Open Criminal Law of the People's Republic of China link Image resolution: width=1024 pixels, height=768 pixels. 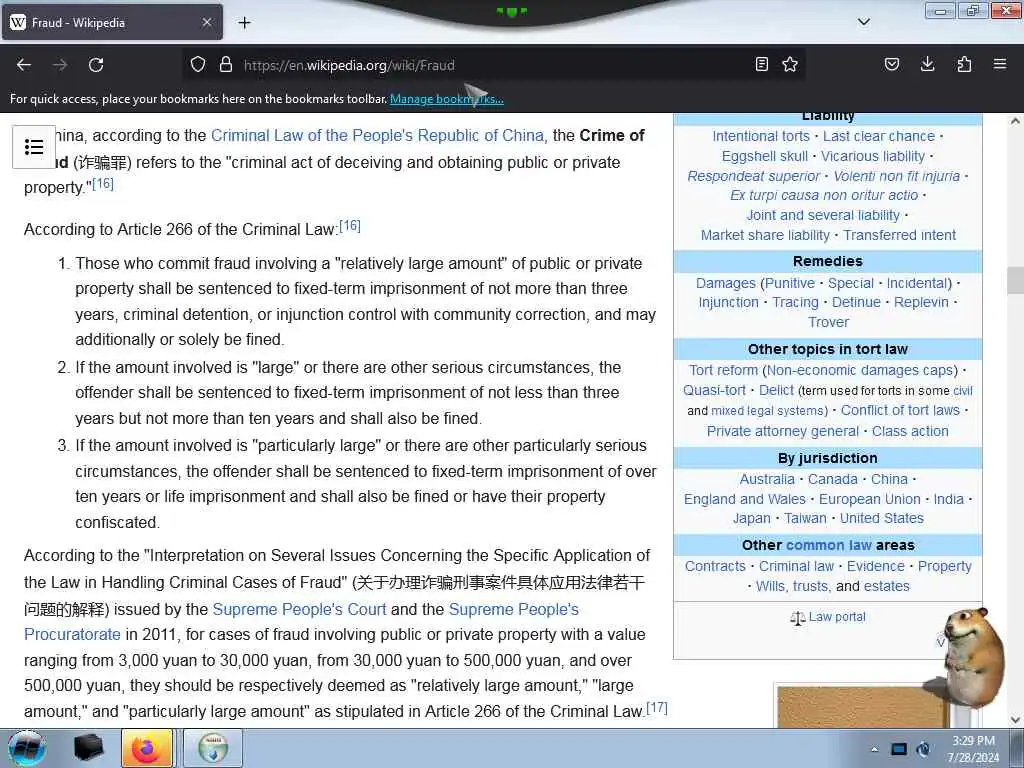(377, 135)
